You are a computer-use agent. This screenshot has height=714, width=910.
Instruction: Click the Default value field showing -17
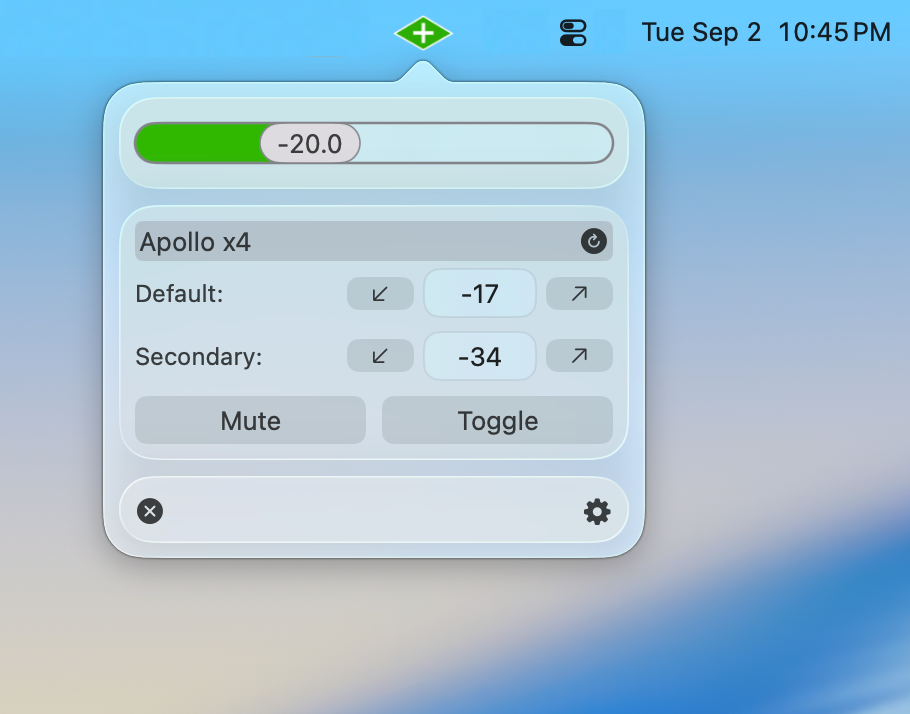pyautogui.click(x=480, y=294)
